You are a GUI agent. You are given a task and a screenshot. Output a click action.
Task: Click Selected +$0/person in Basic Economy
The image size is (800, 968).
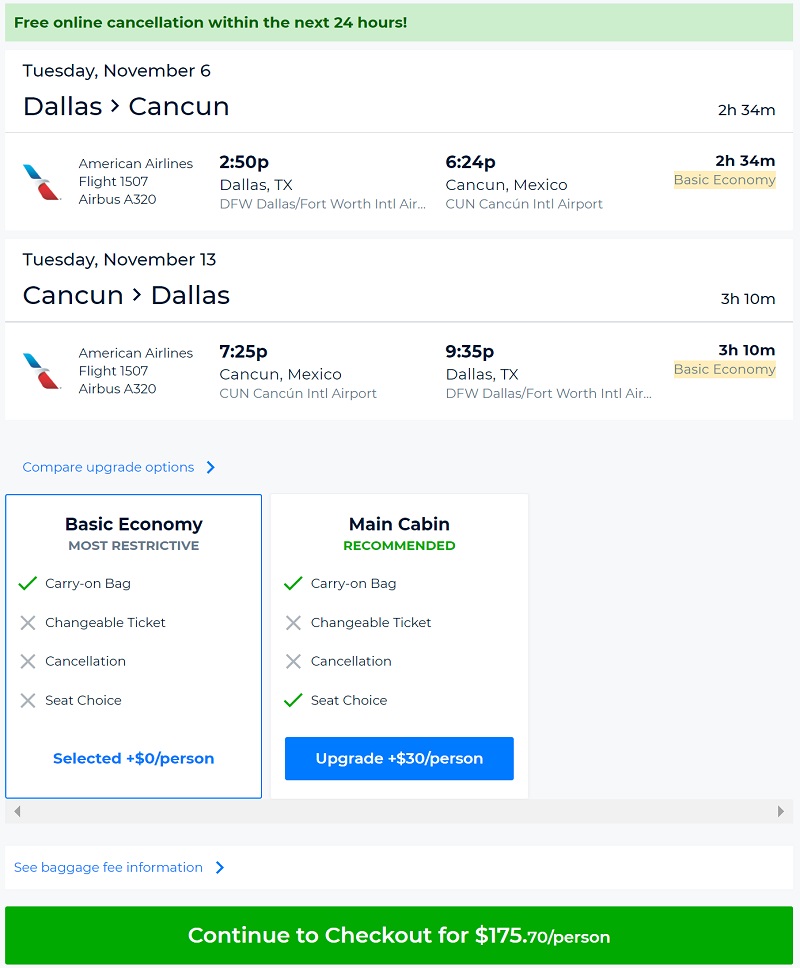(x=133, y=759)
